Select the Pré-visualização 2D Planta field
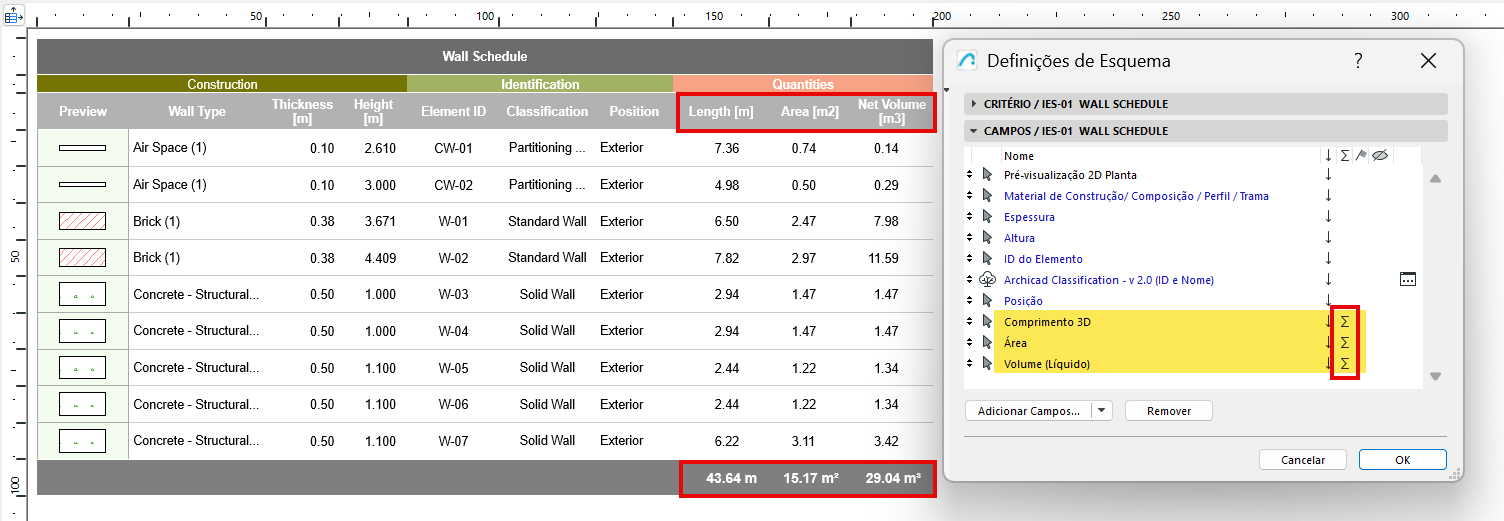The image size is (1504, 521). 1070,175
